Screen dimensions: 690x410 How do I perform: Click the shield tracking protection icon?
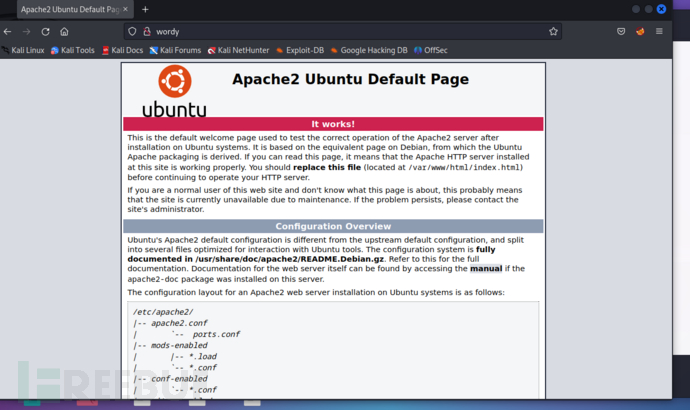click(x=132, y=31)
